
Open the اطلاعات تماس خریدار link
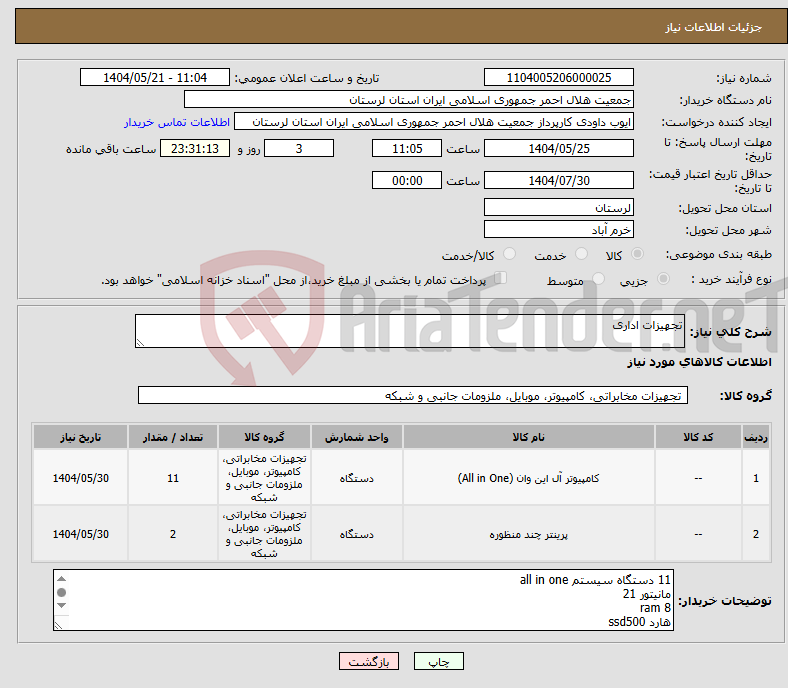tap(177, 122)
